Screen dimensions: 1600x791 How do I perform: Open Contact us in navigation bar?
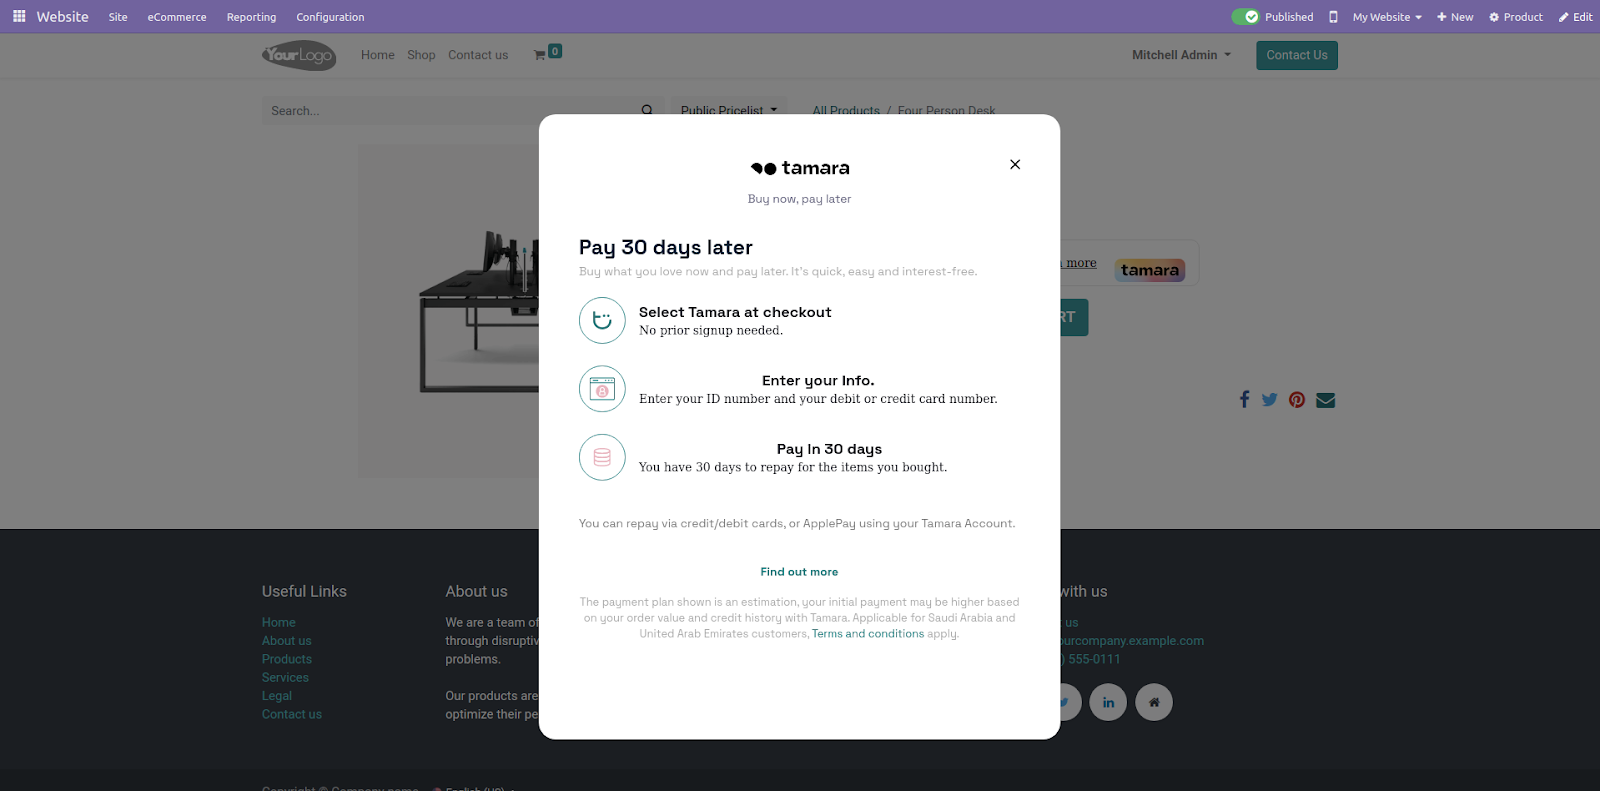[x=478, y=55]
